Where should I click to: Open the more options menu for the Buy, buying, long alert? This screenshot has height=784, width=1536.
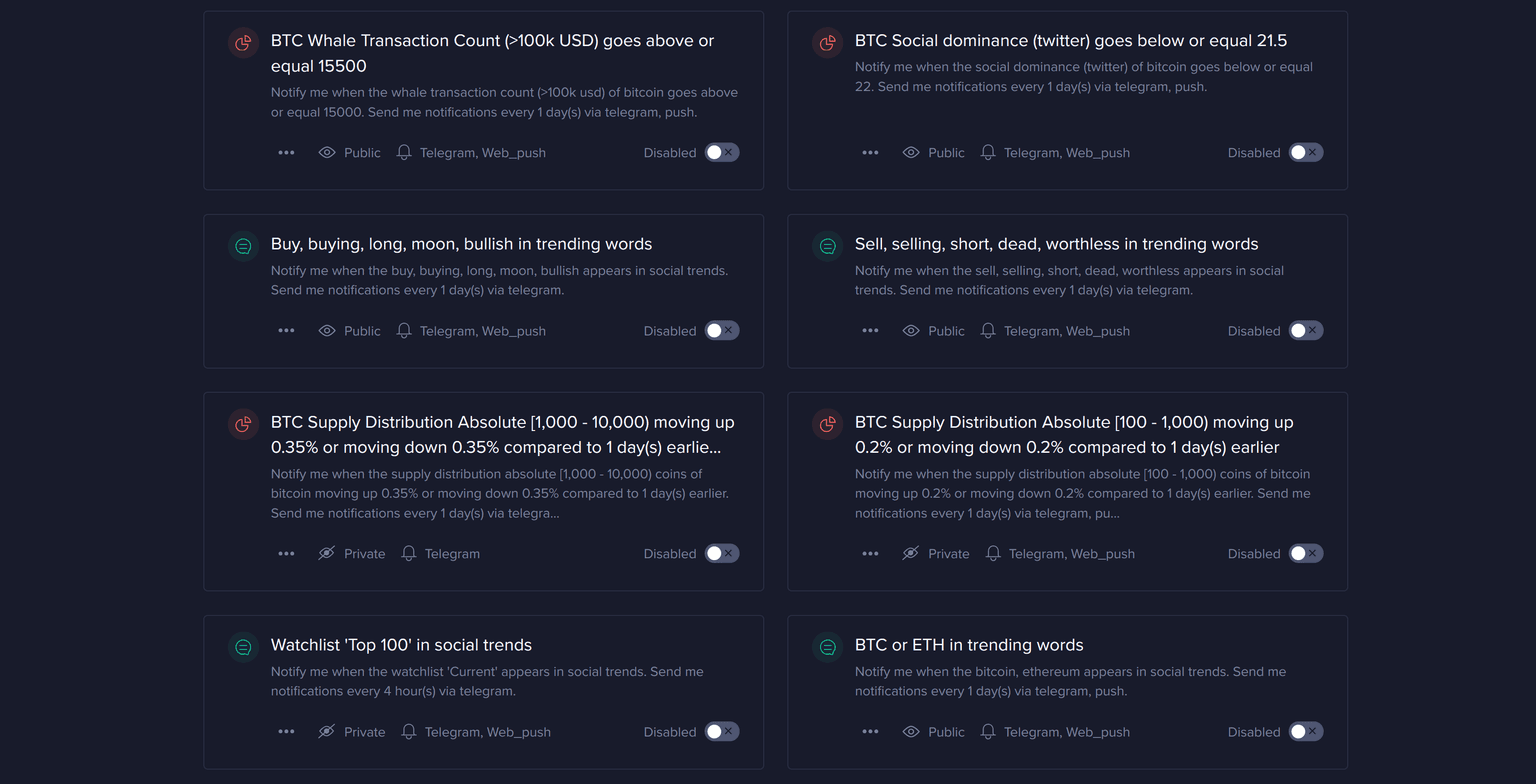(x=286, y=331)
